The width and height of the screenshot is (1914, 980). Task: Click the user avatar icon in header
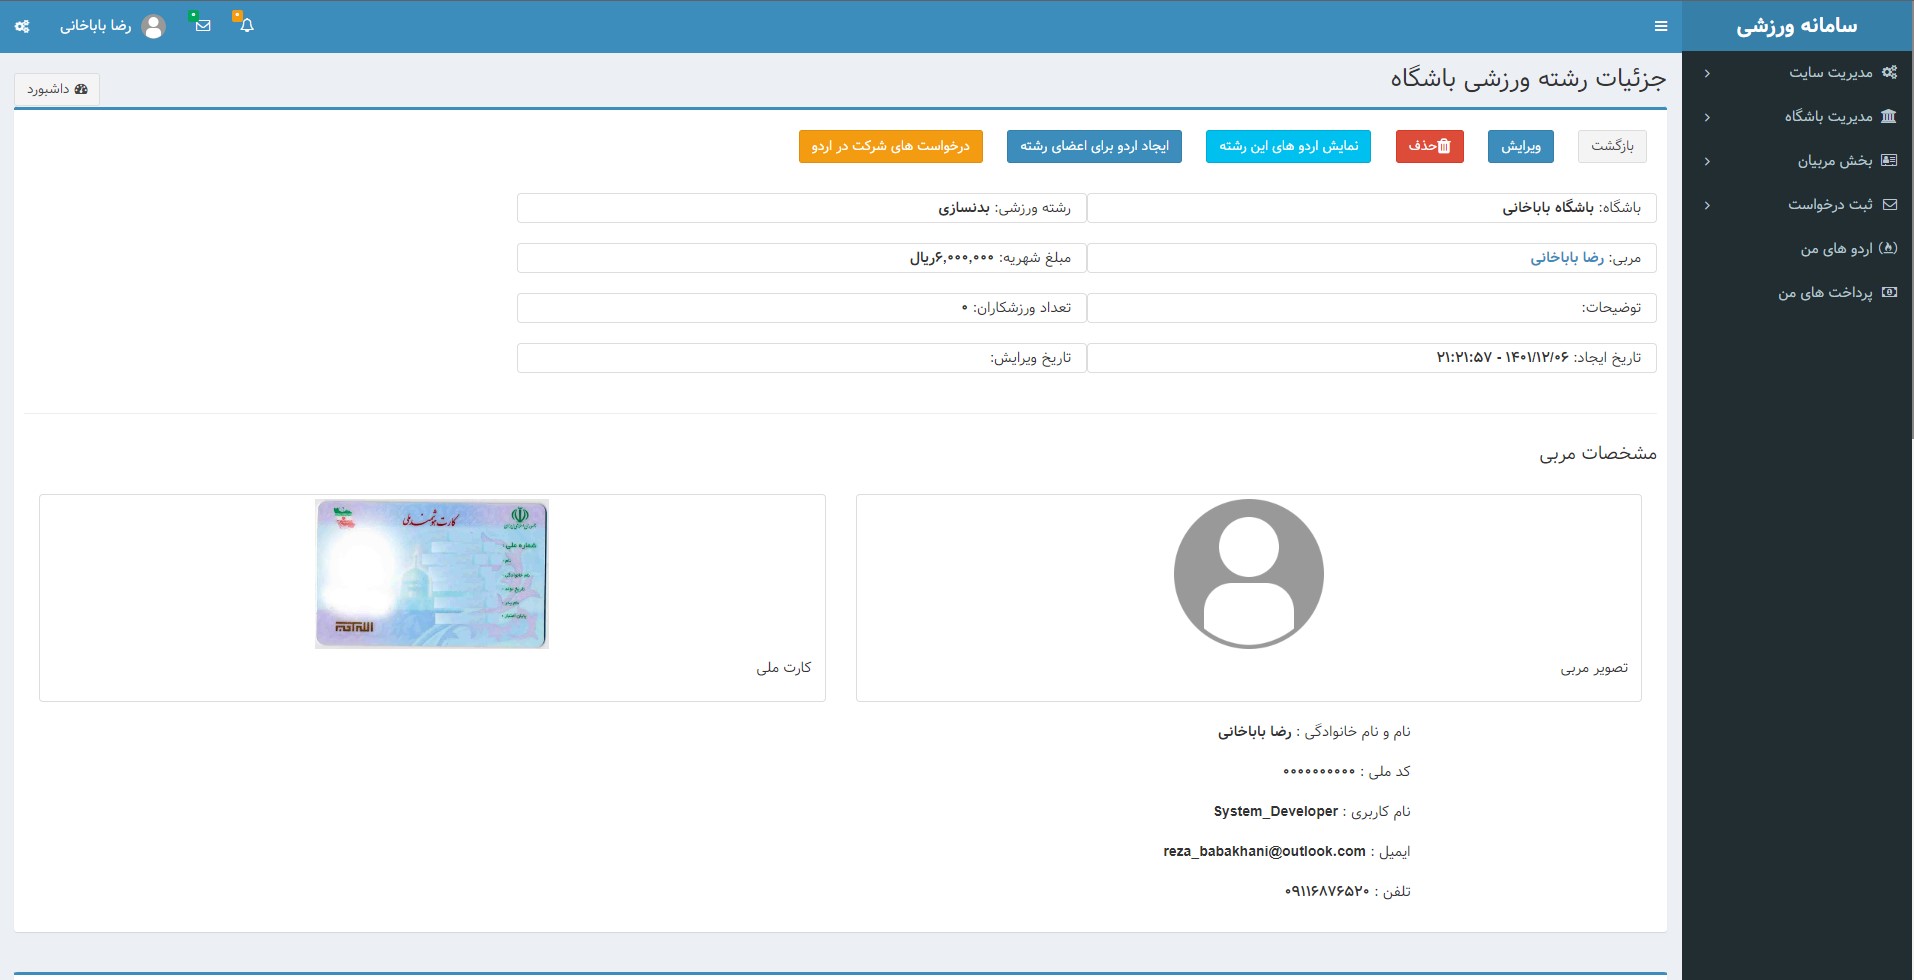point(154,27)
